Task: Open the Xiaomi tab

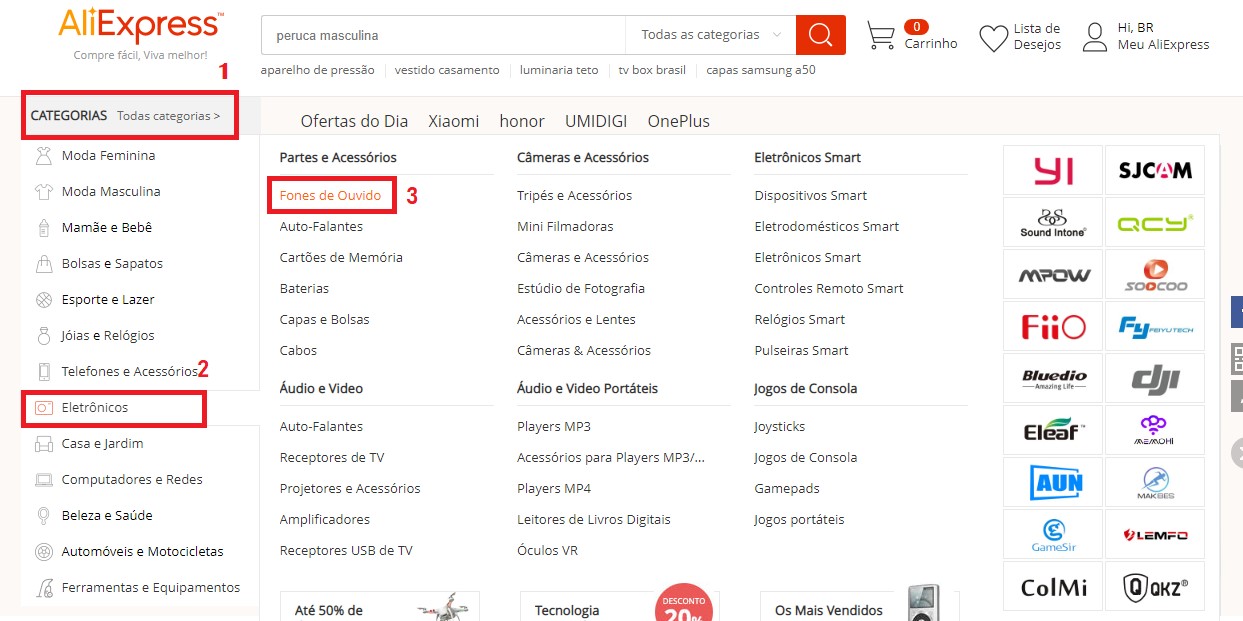Action: (454, 121)
